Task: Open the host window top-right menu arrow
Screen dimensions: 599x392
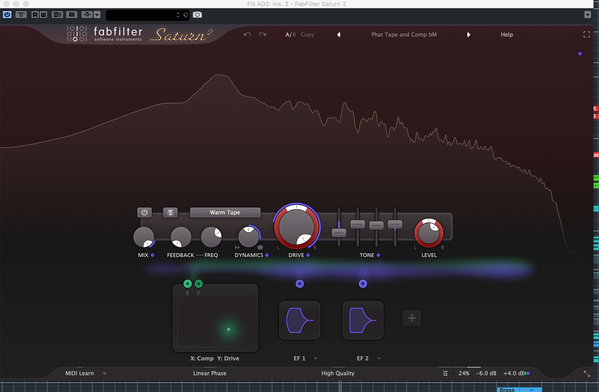Action: tap(588, 15)
